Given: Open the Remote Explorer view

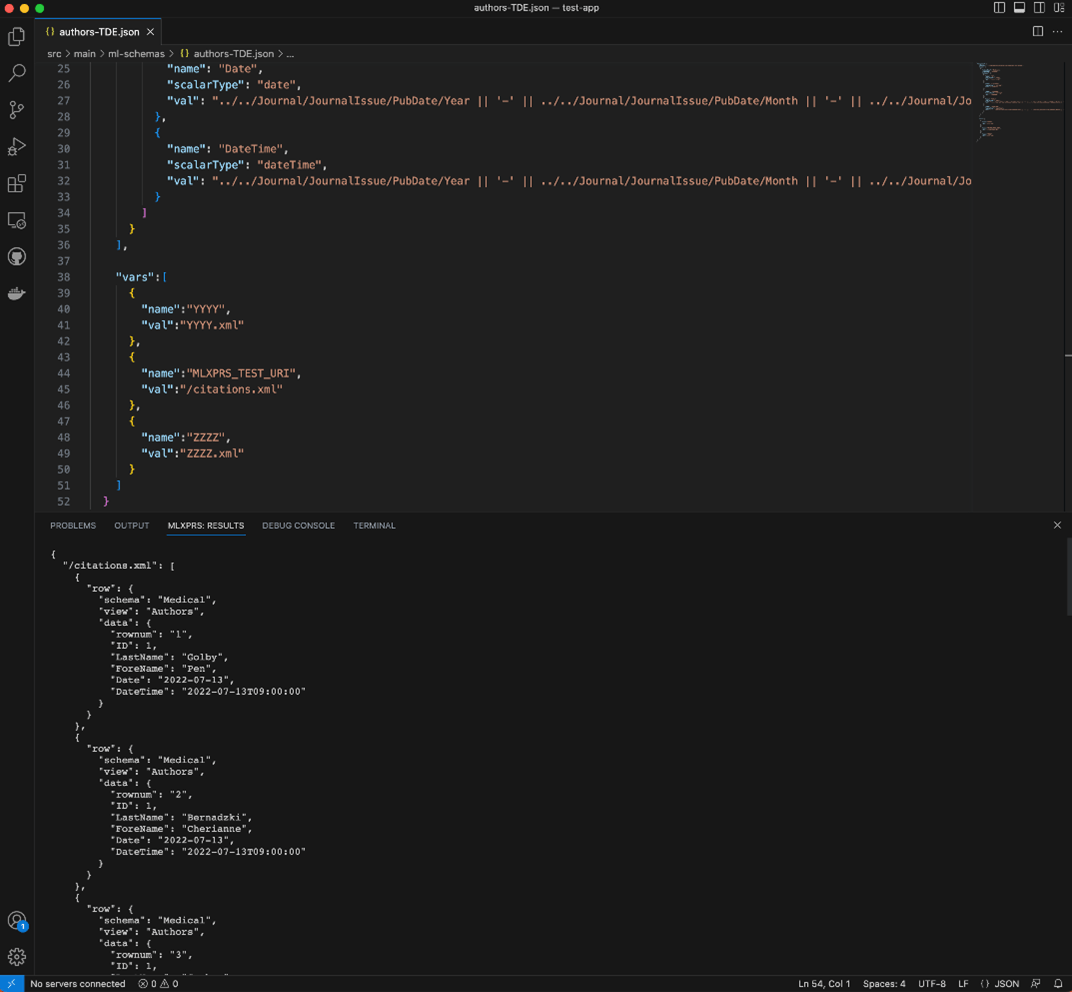Looking at the screenshot, I should (17, 220).
